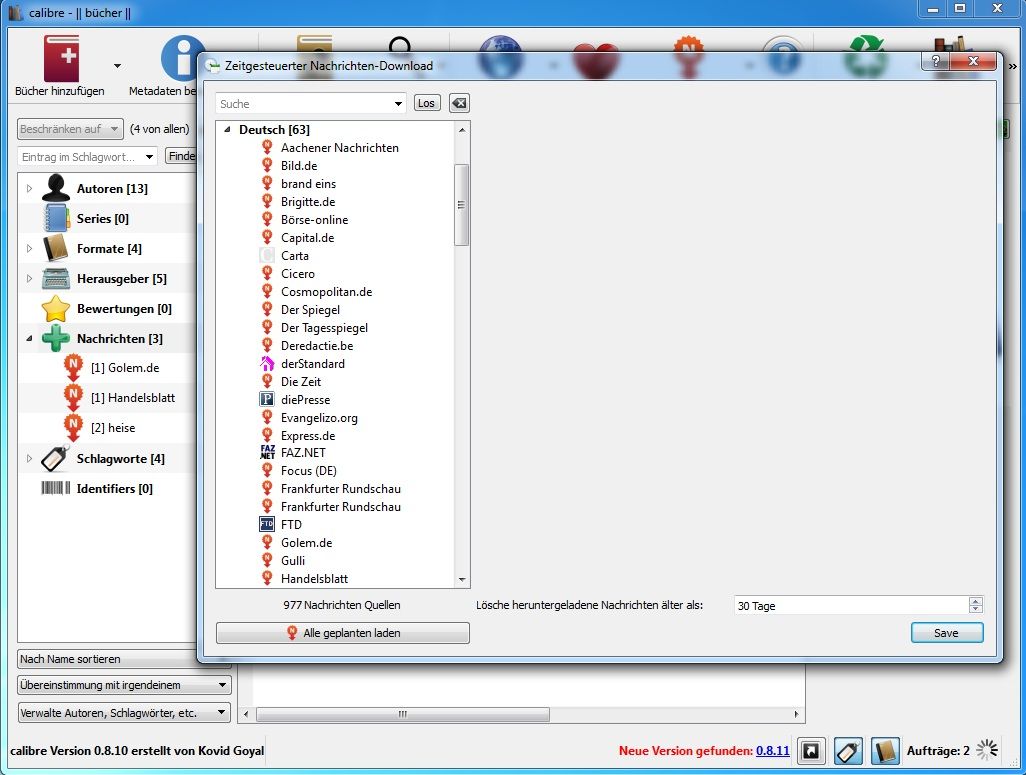This screenshot has width=1026, height=775.
Task: Select Bild.de news source
Action: click(299, 166)
